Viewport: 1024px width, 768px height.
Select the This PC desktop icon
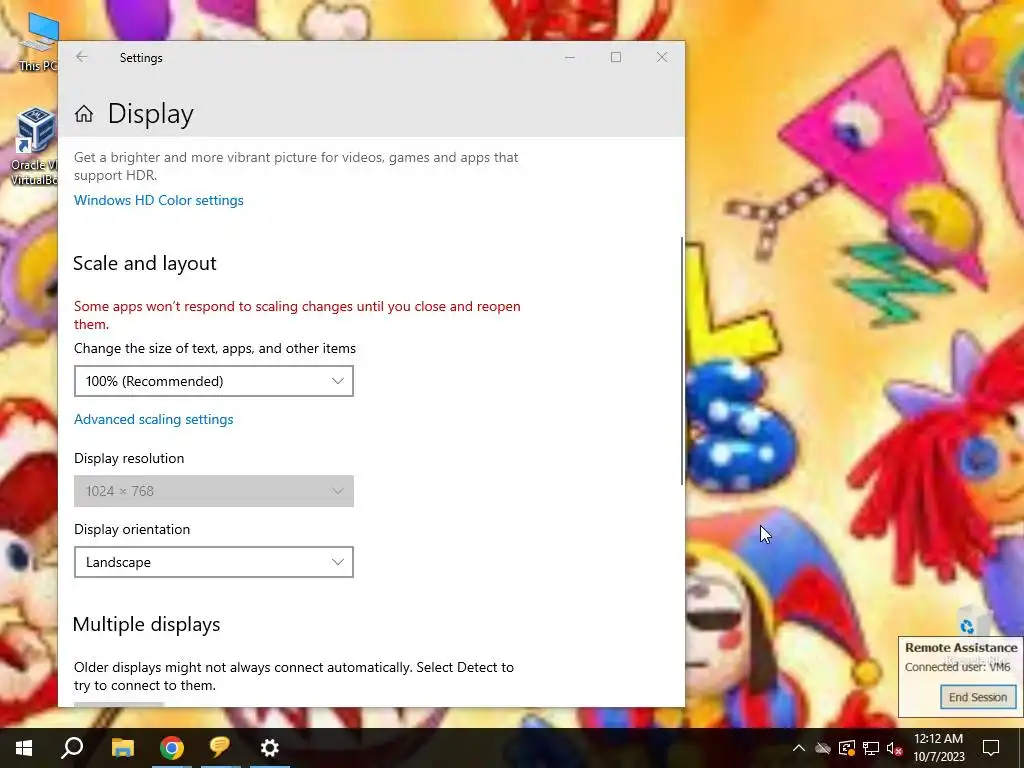coord(38,42)
